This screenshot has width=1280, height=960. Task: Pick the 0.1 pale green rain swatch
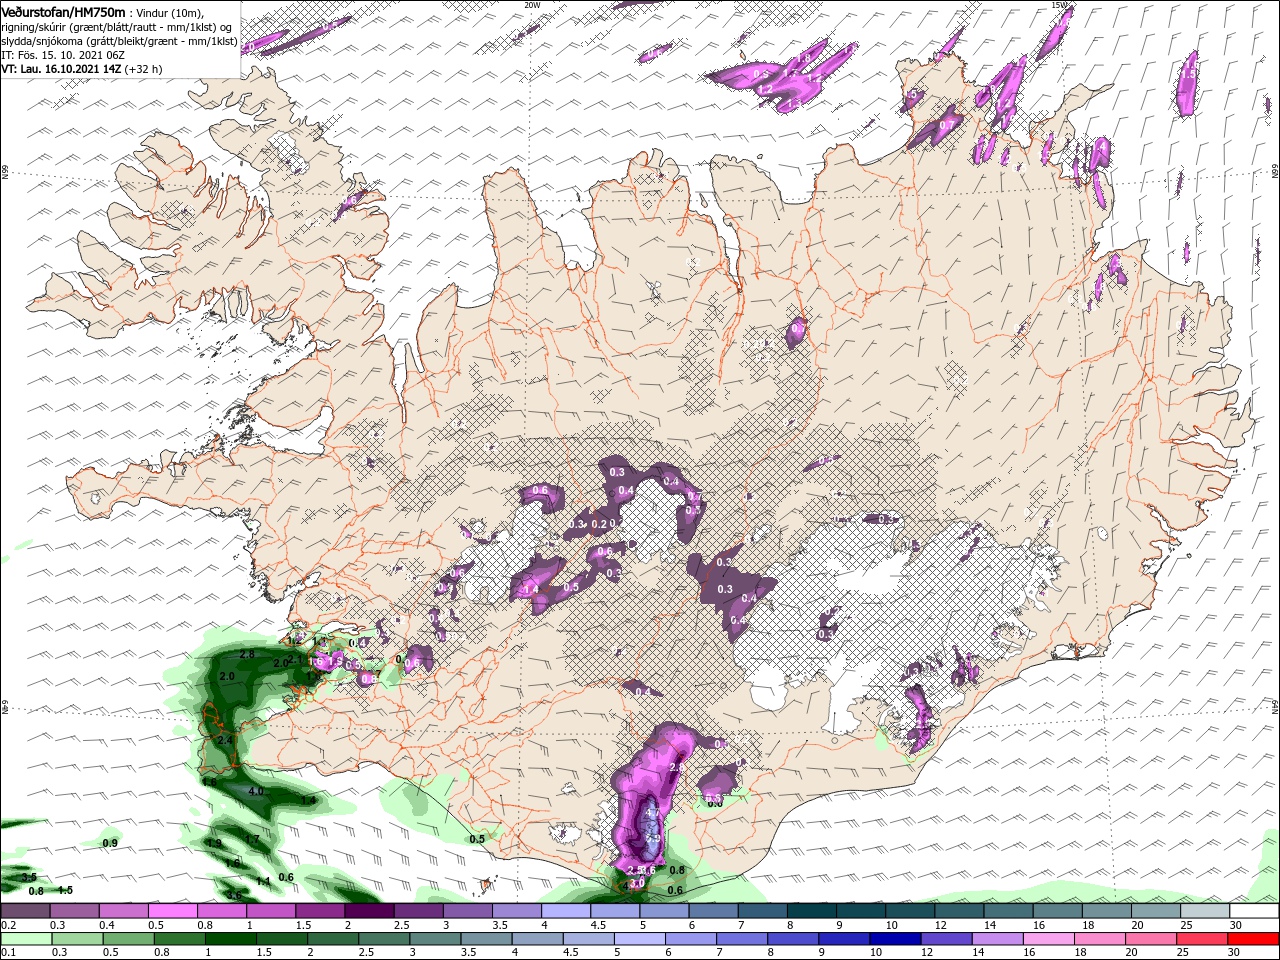point(28,938)
